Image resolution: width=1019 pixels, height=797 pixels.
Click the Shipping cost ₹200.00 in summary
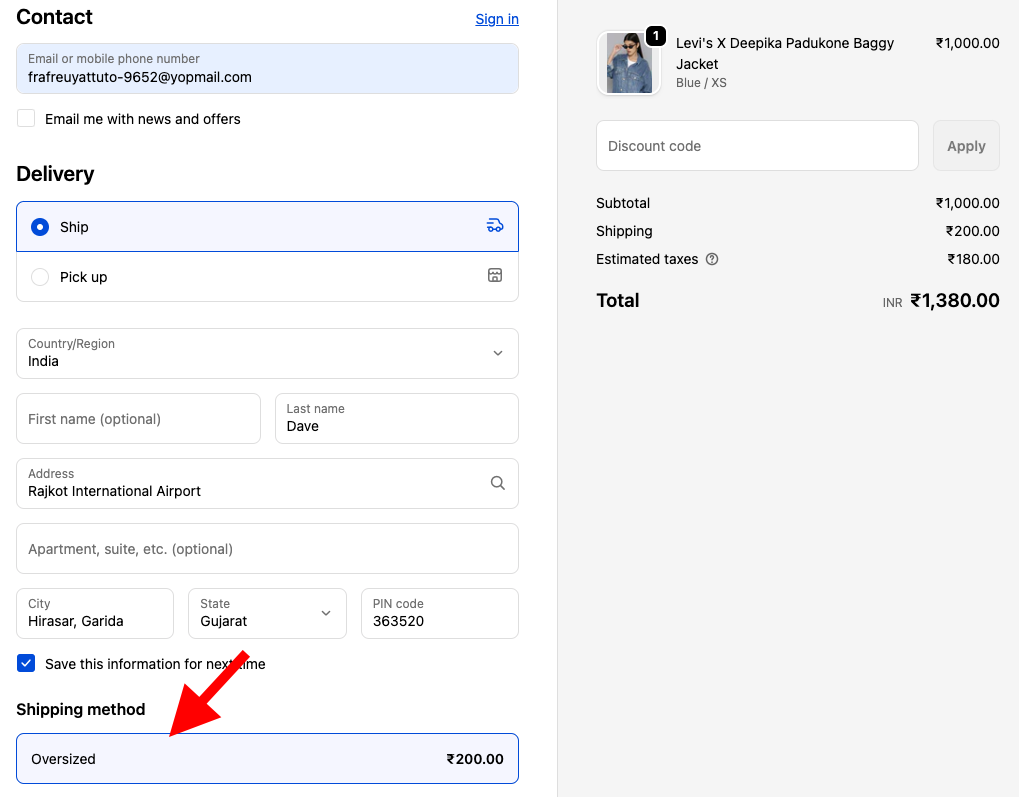(x=972, y=231)
